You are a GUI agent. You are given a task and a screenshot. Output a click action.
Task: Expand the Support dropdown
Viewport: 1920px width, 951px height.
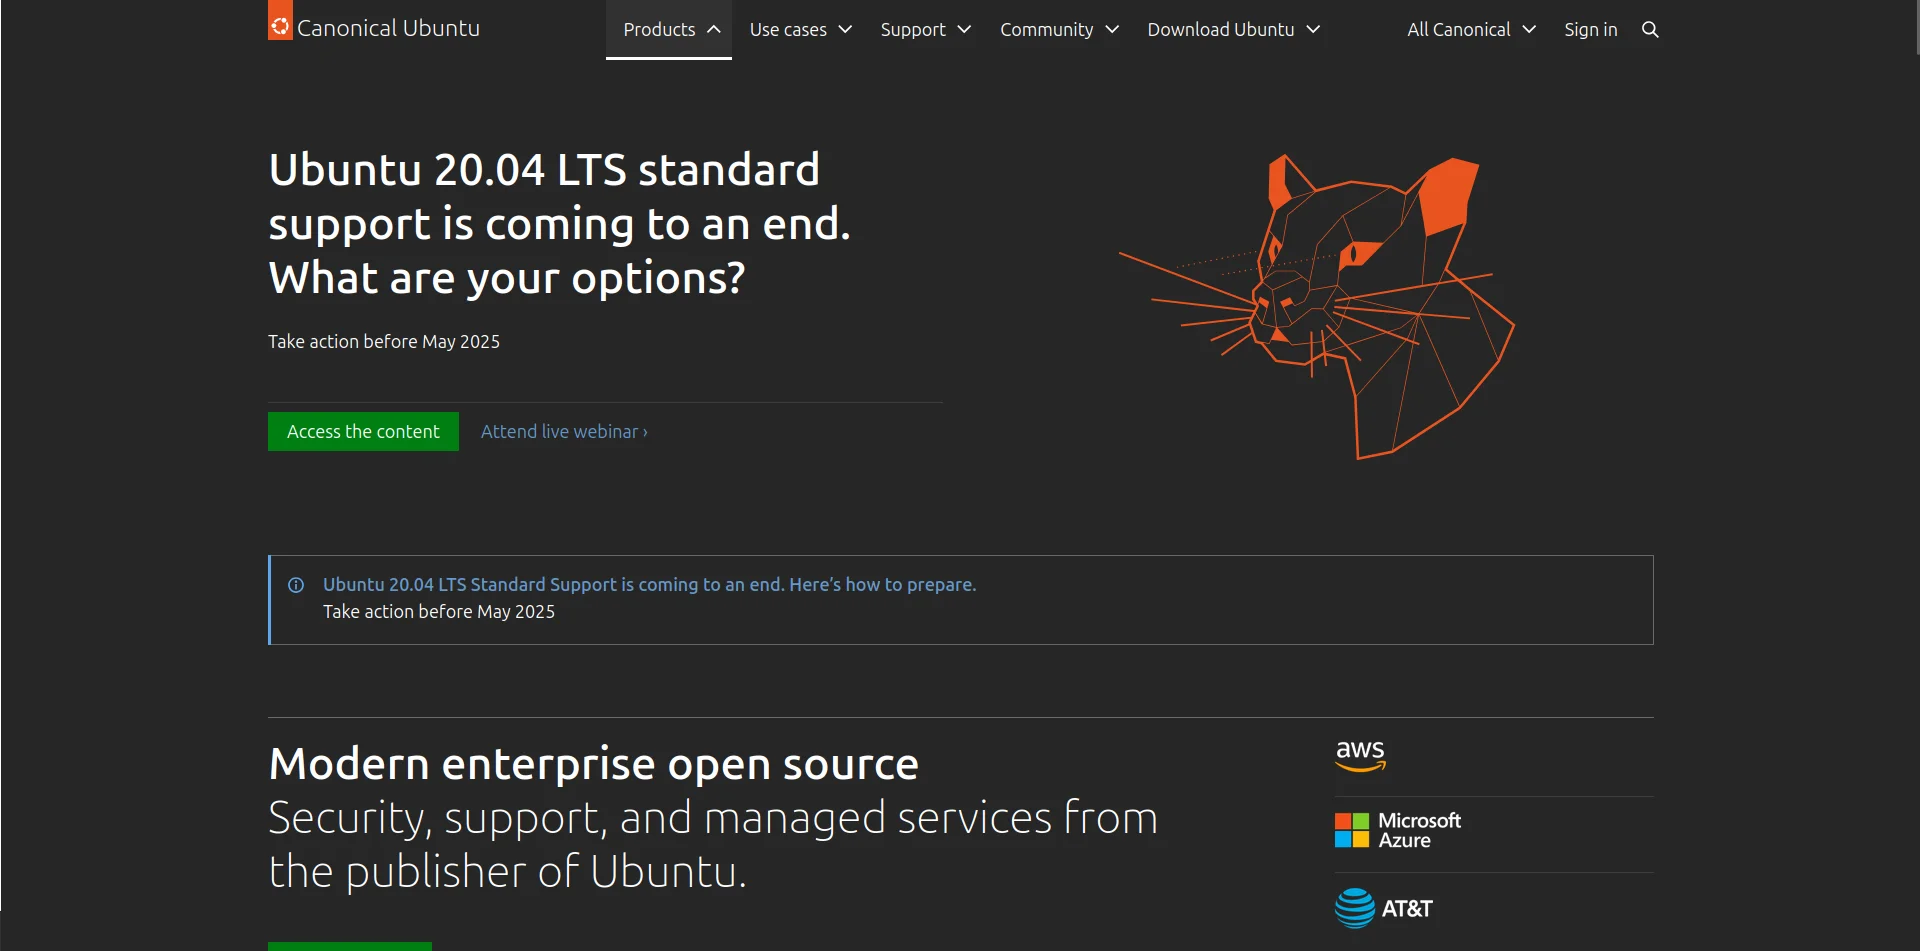[926, 29]
